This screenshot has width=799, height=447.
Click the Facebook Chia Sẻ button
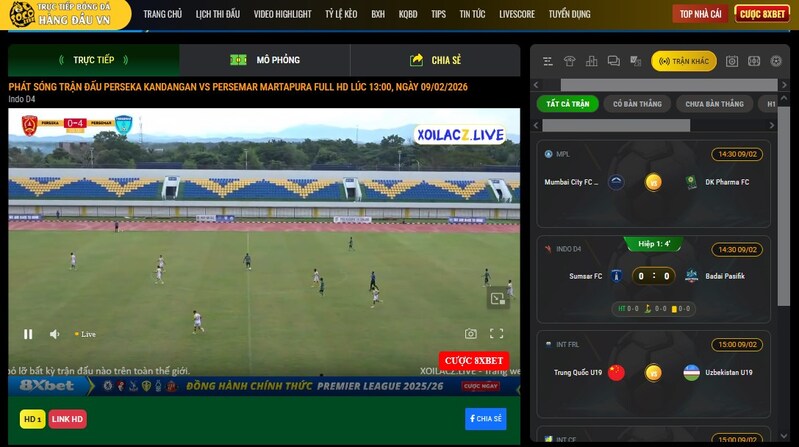coord(484,419)
